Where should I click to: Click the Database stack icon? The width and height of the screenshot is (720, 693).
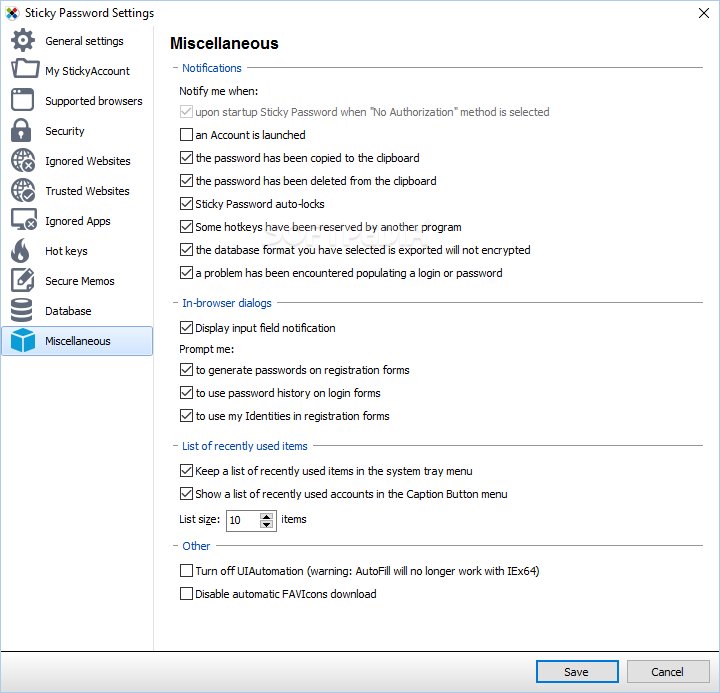click(22, 310)
